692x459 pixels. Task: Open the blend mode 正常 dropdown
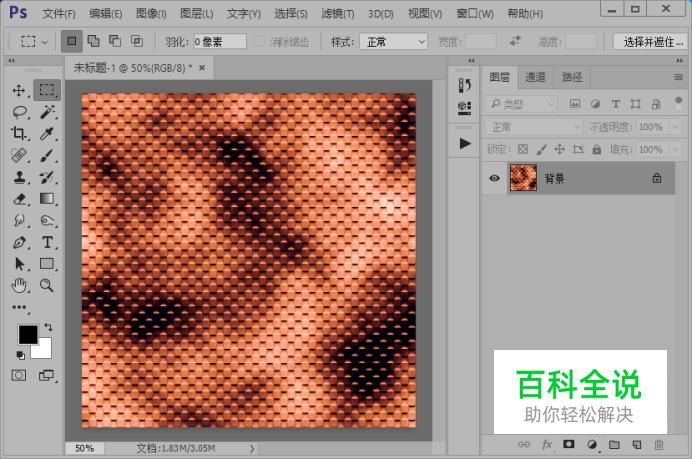point(534,128)
